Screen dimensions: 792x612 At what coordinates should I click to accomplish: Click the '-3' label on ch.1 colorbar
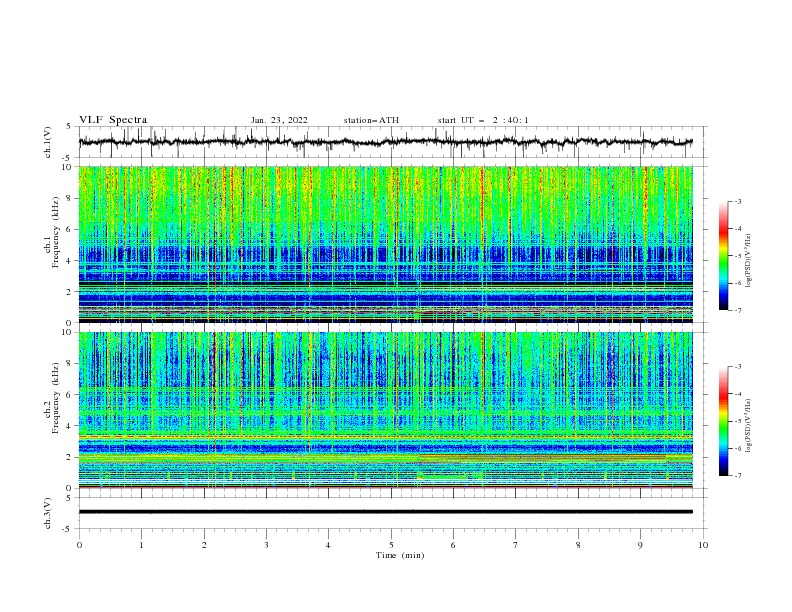pyautogui.click(x=738, y=201)
